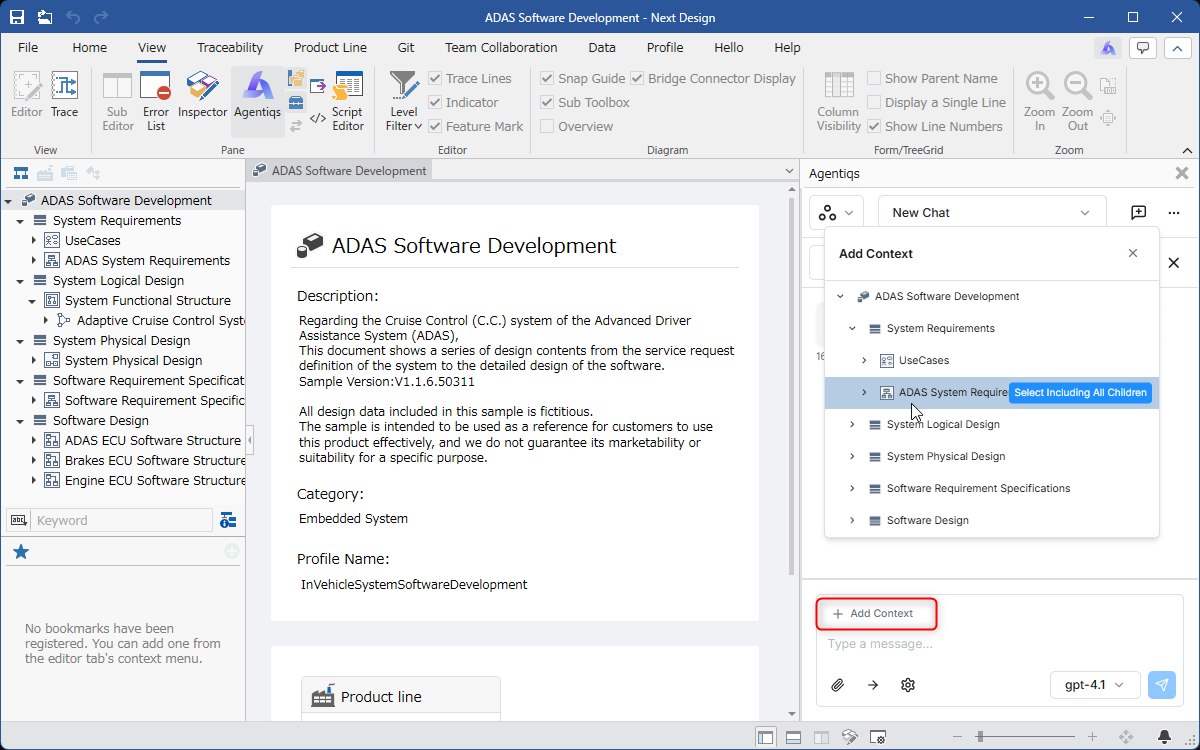Open the Script Editor pane
Screen dimensions: 1200x750
point(348,101)
